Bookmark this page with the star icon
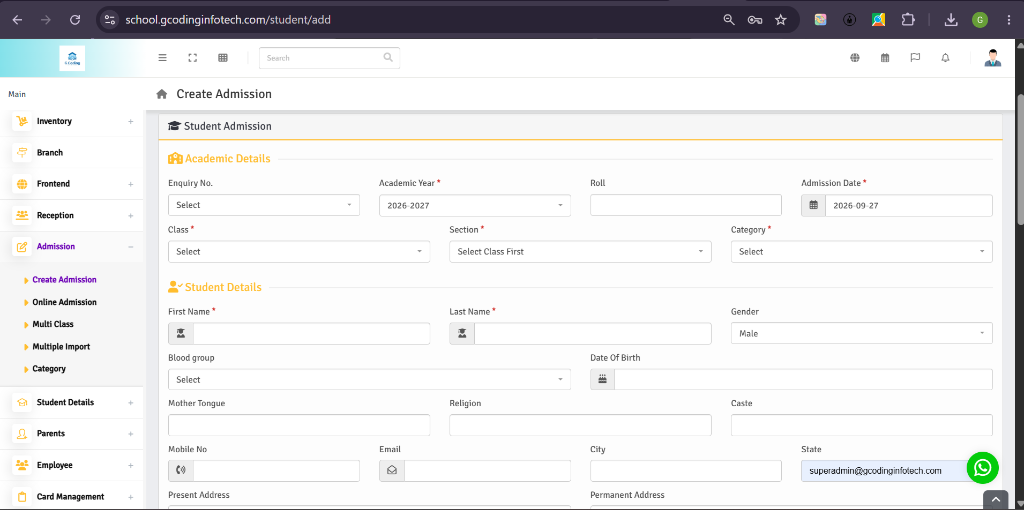The image size is (1024, 510). (780, 20)
